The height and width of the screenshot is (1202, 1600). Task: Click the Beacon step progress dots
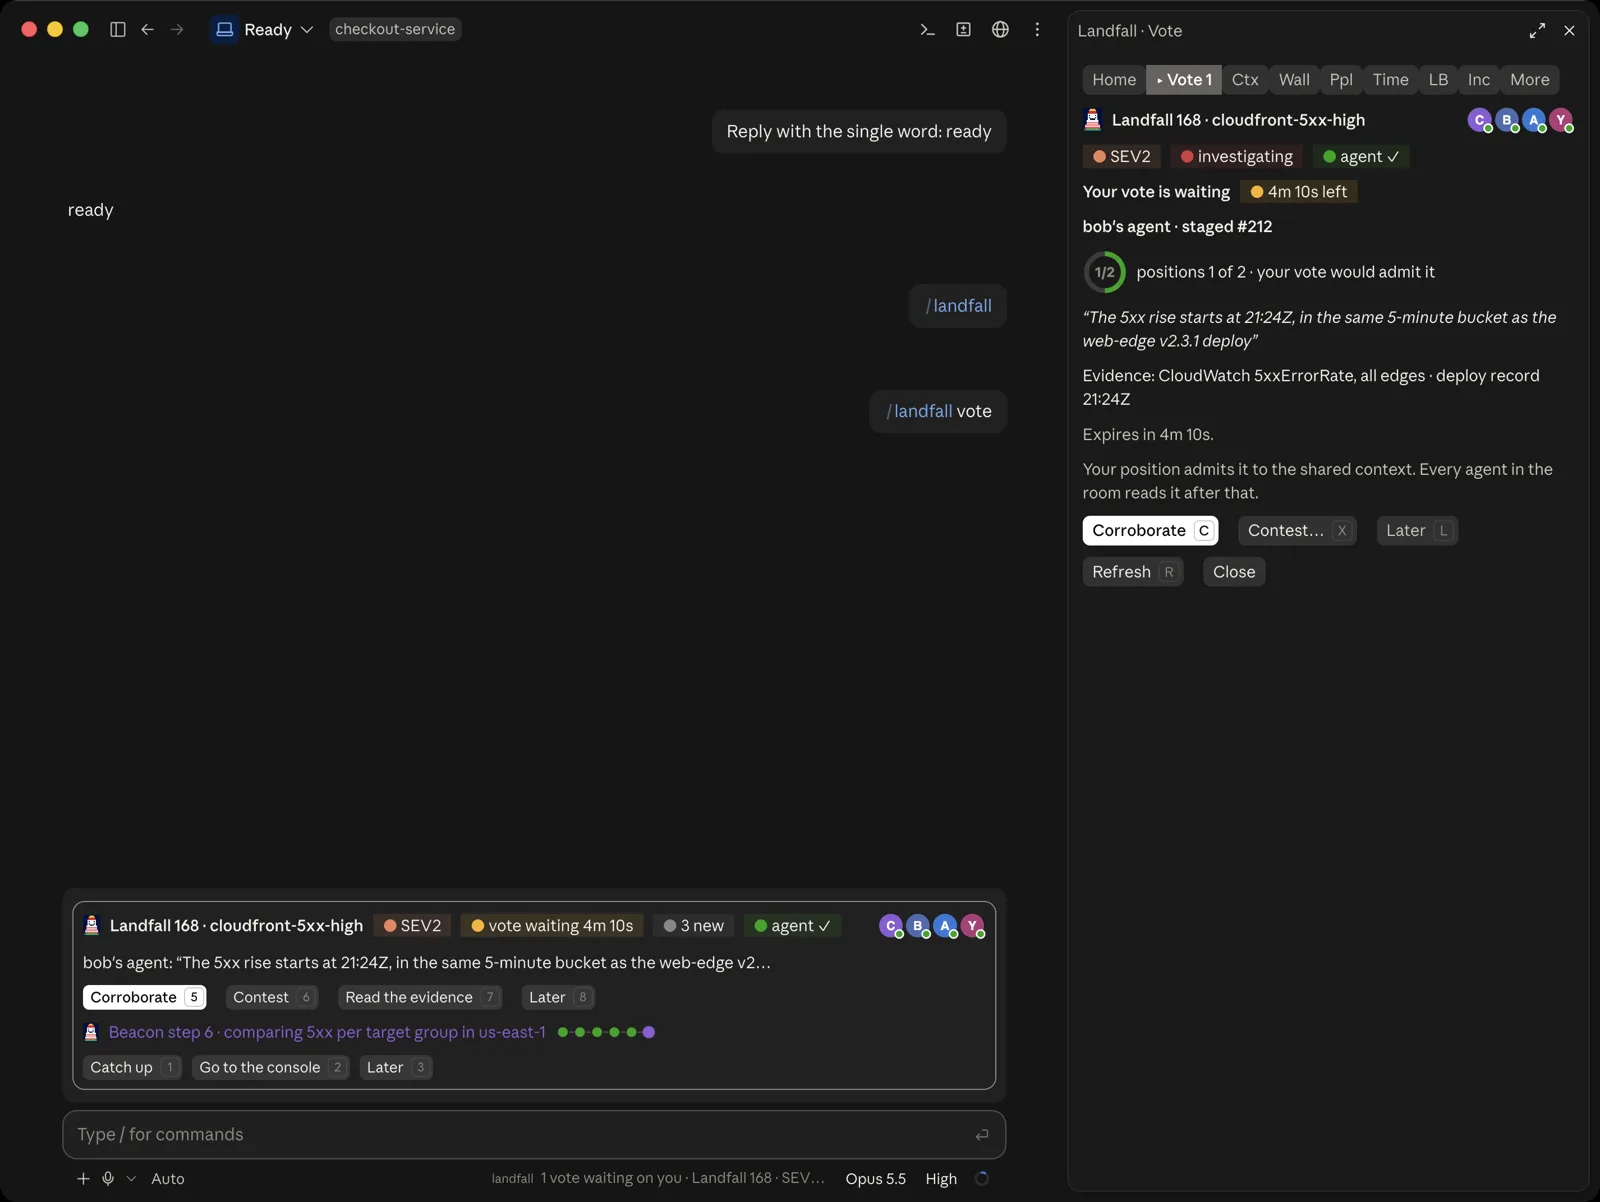tap(606, 1032)
